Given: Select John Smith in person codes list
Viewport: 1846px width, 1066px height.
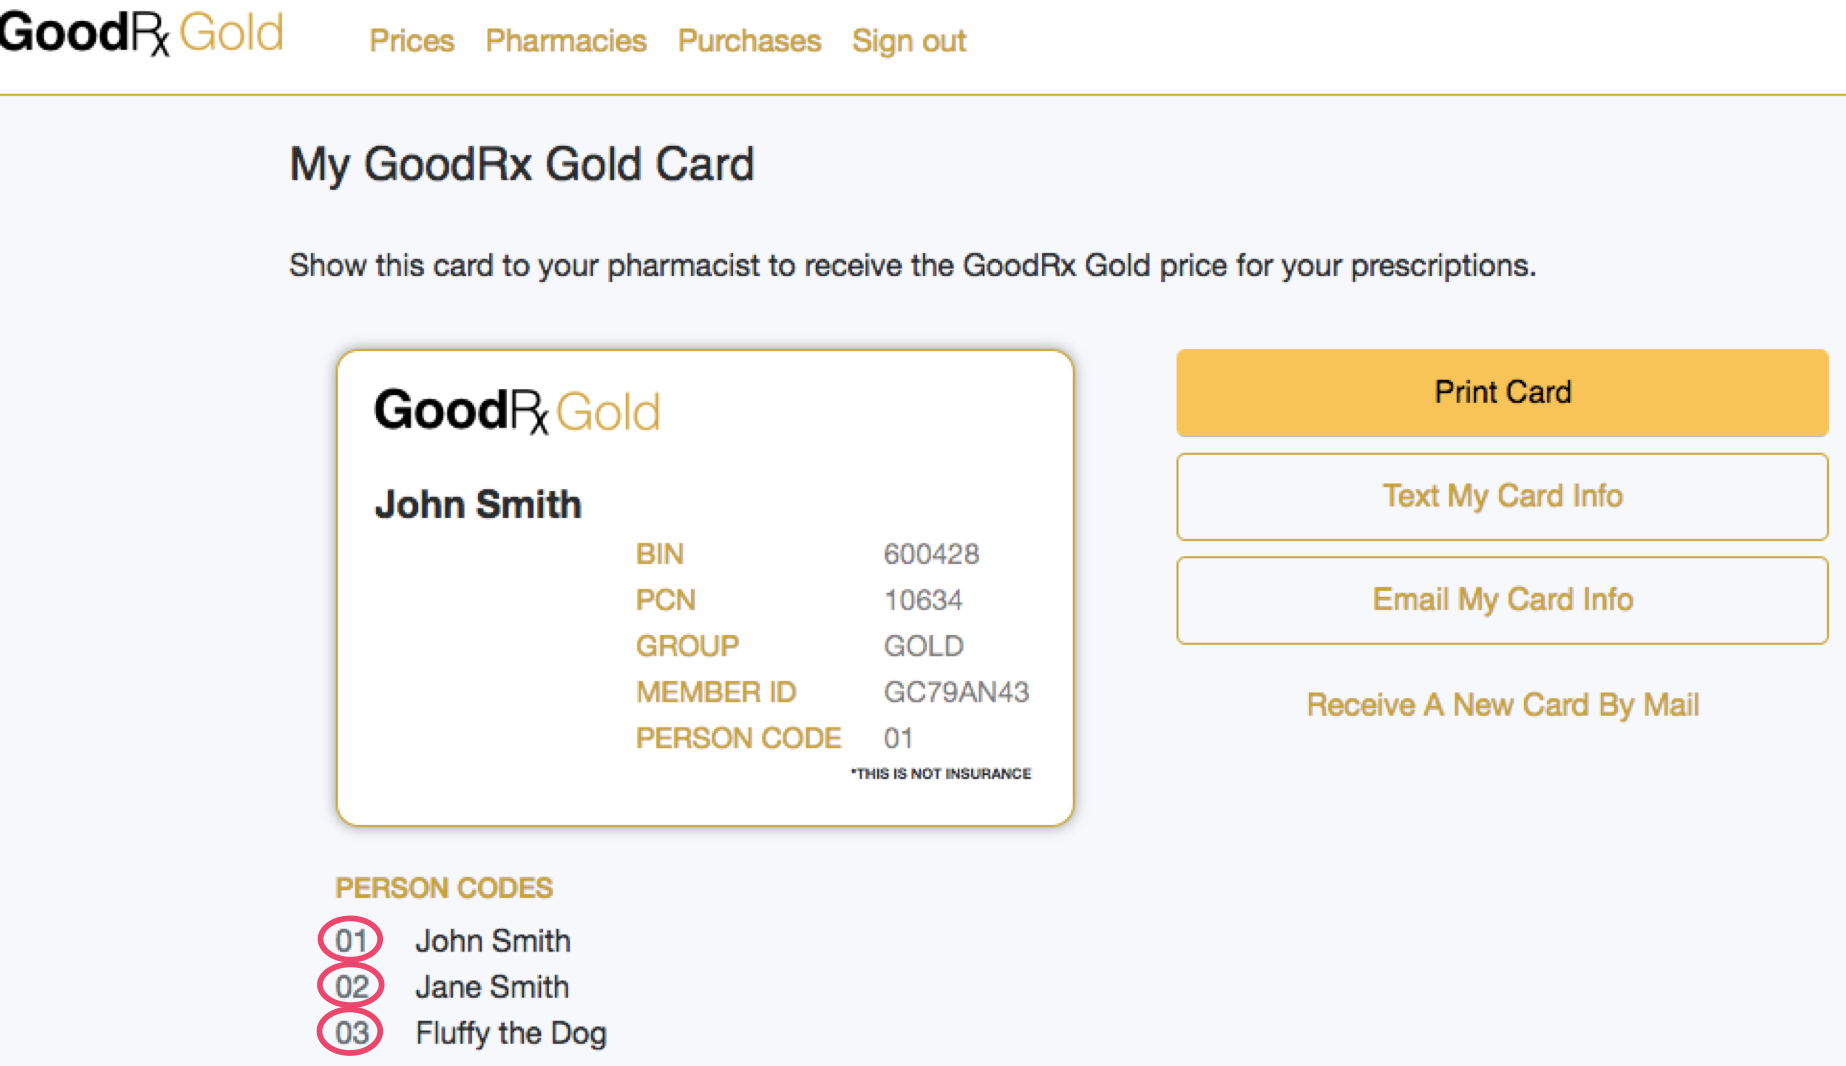Looking at the screenshot, I should click(493, 941).
